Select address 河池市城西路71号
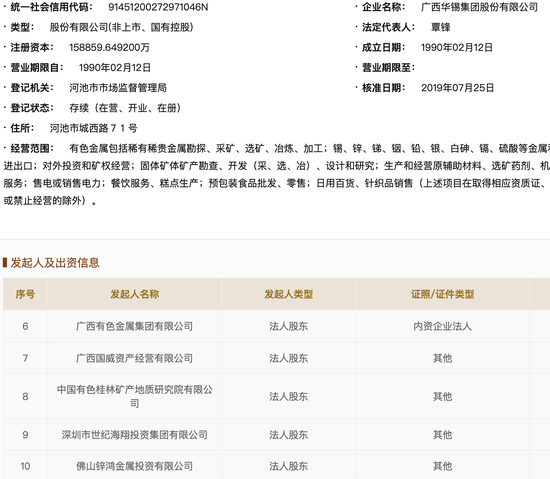 tap(93, 128)
